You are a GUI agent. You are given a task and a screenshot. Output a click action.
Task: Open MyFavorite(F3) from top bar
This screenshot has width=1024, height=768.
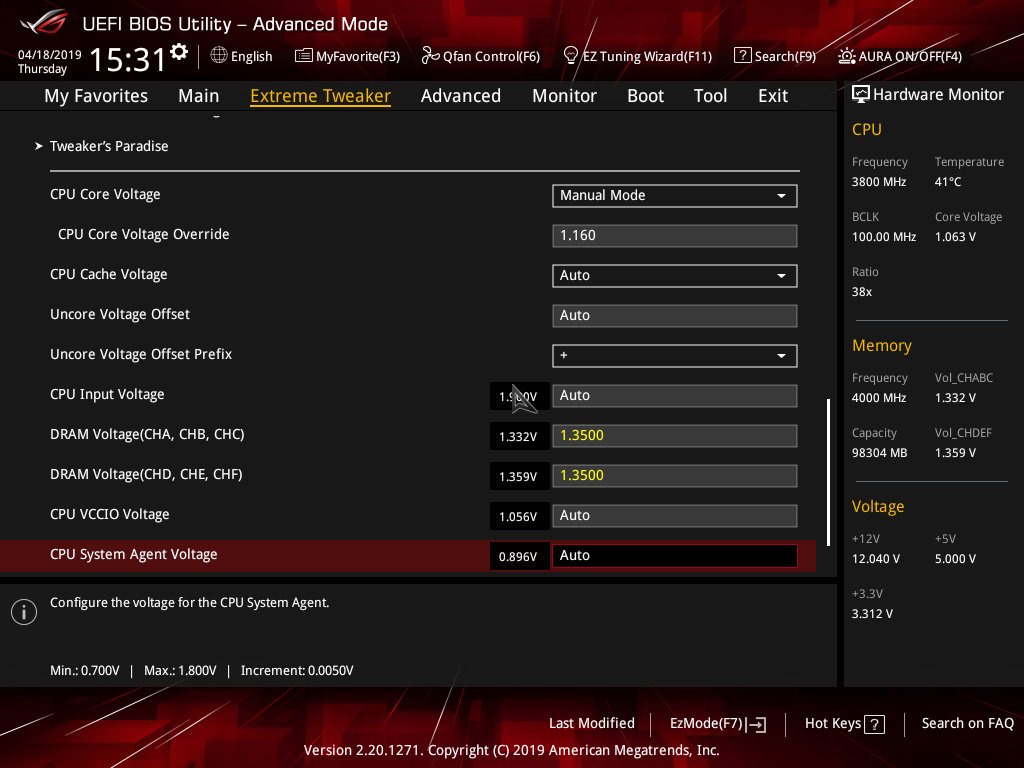[x=347, y=56]
